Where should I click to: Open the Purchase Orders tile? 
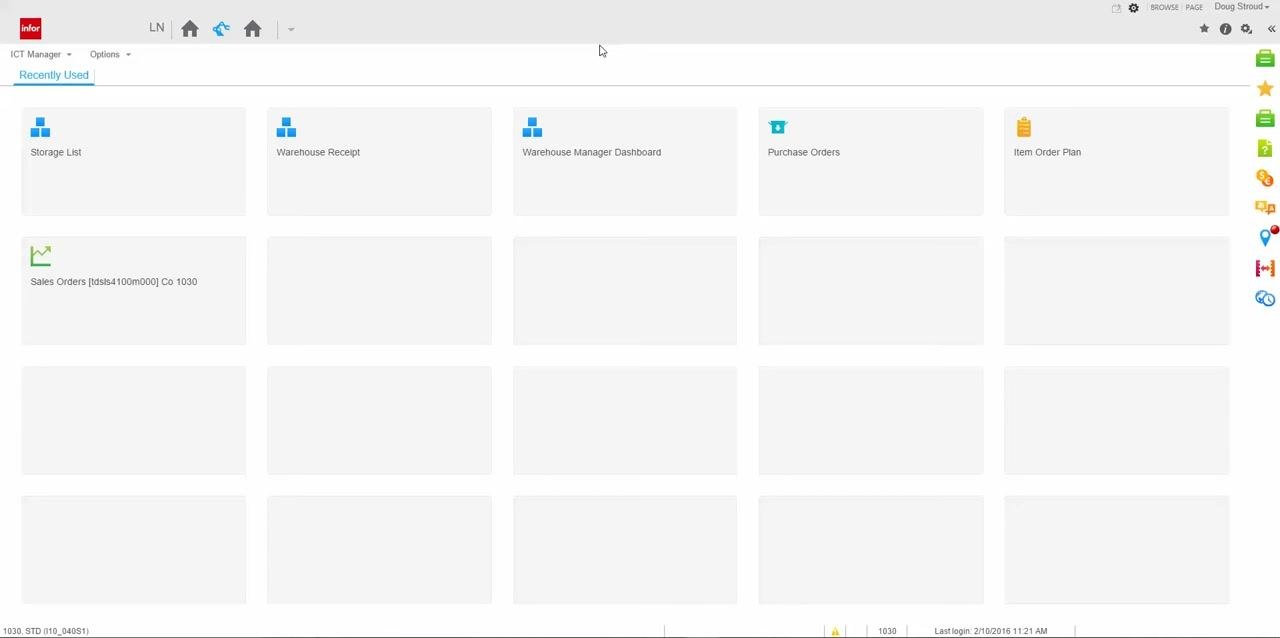(x=870, y=161)
